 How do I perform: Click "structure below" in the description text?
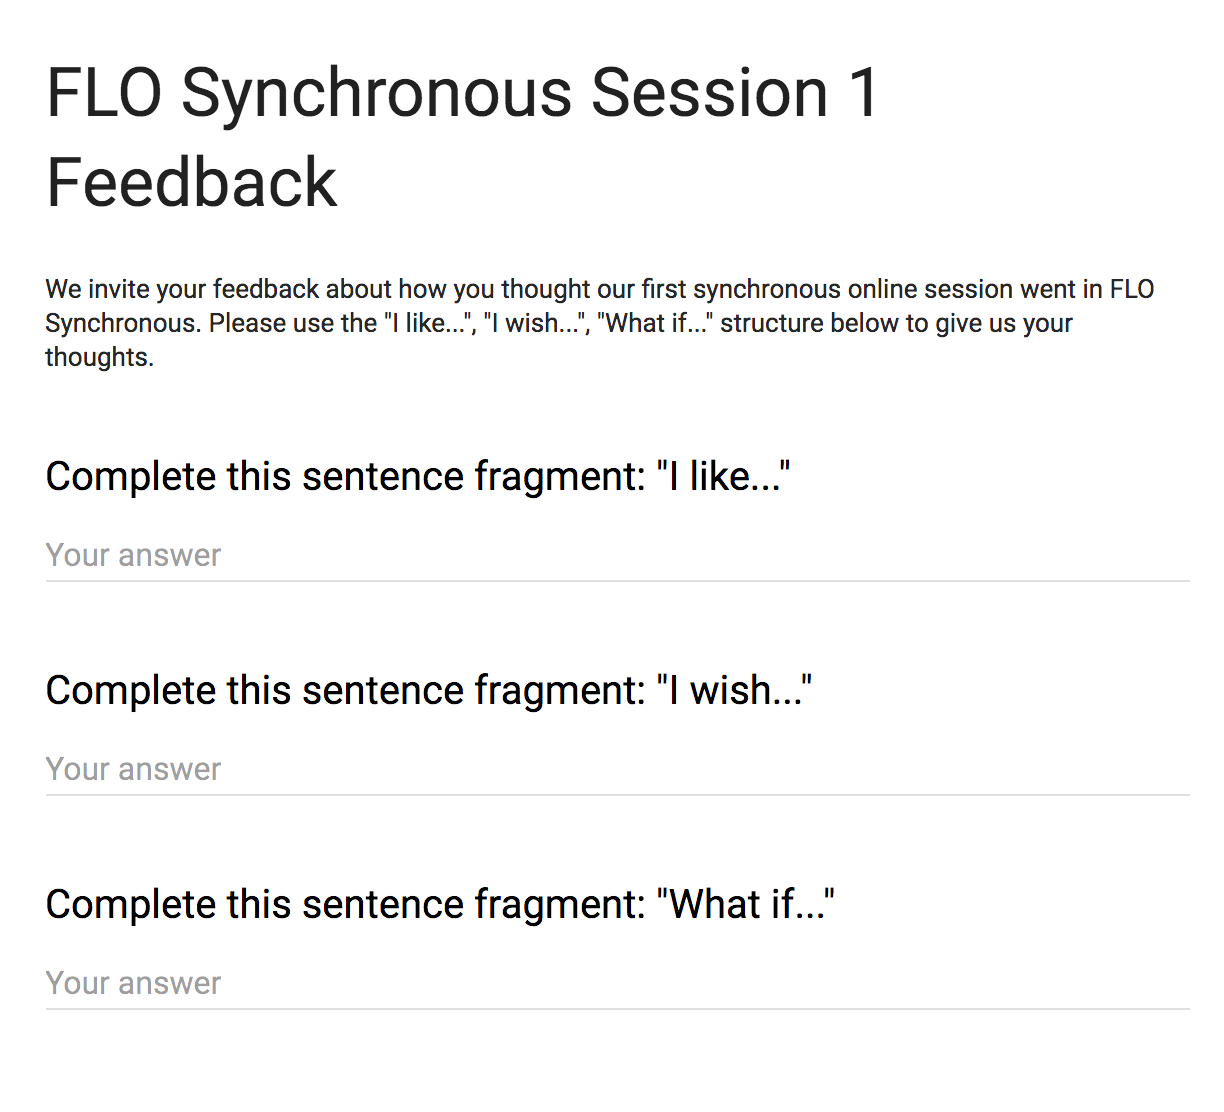812,324
